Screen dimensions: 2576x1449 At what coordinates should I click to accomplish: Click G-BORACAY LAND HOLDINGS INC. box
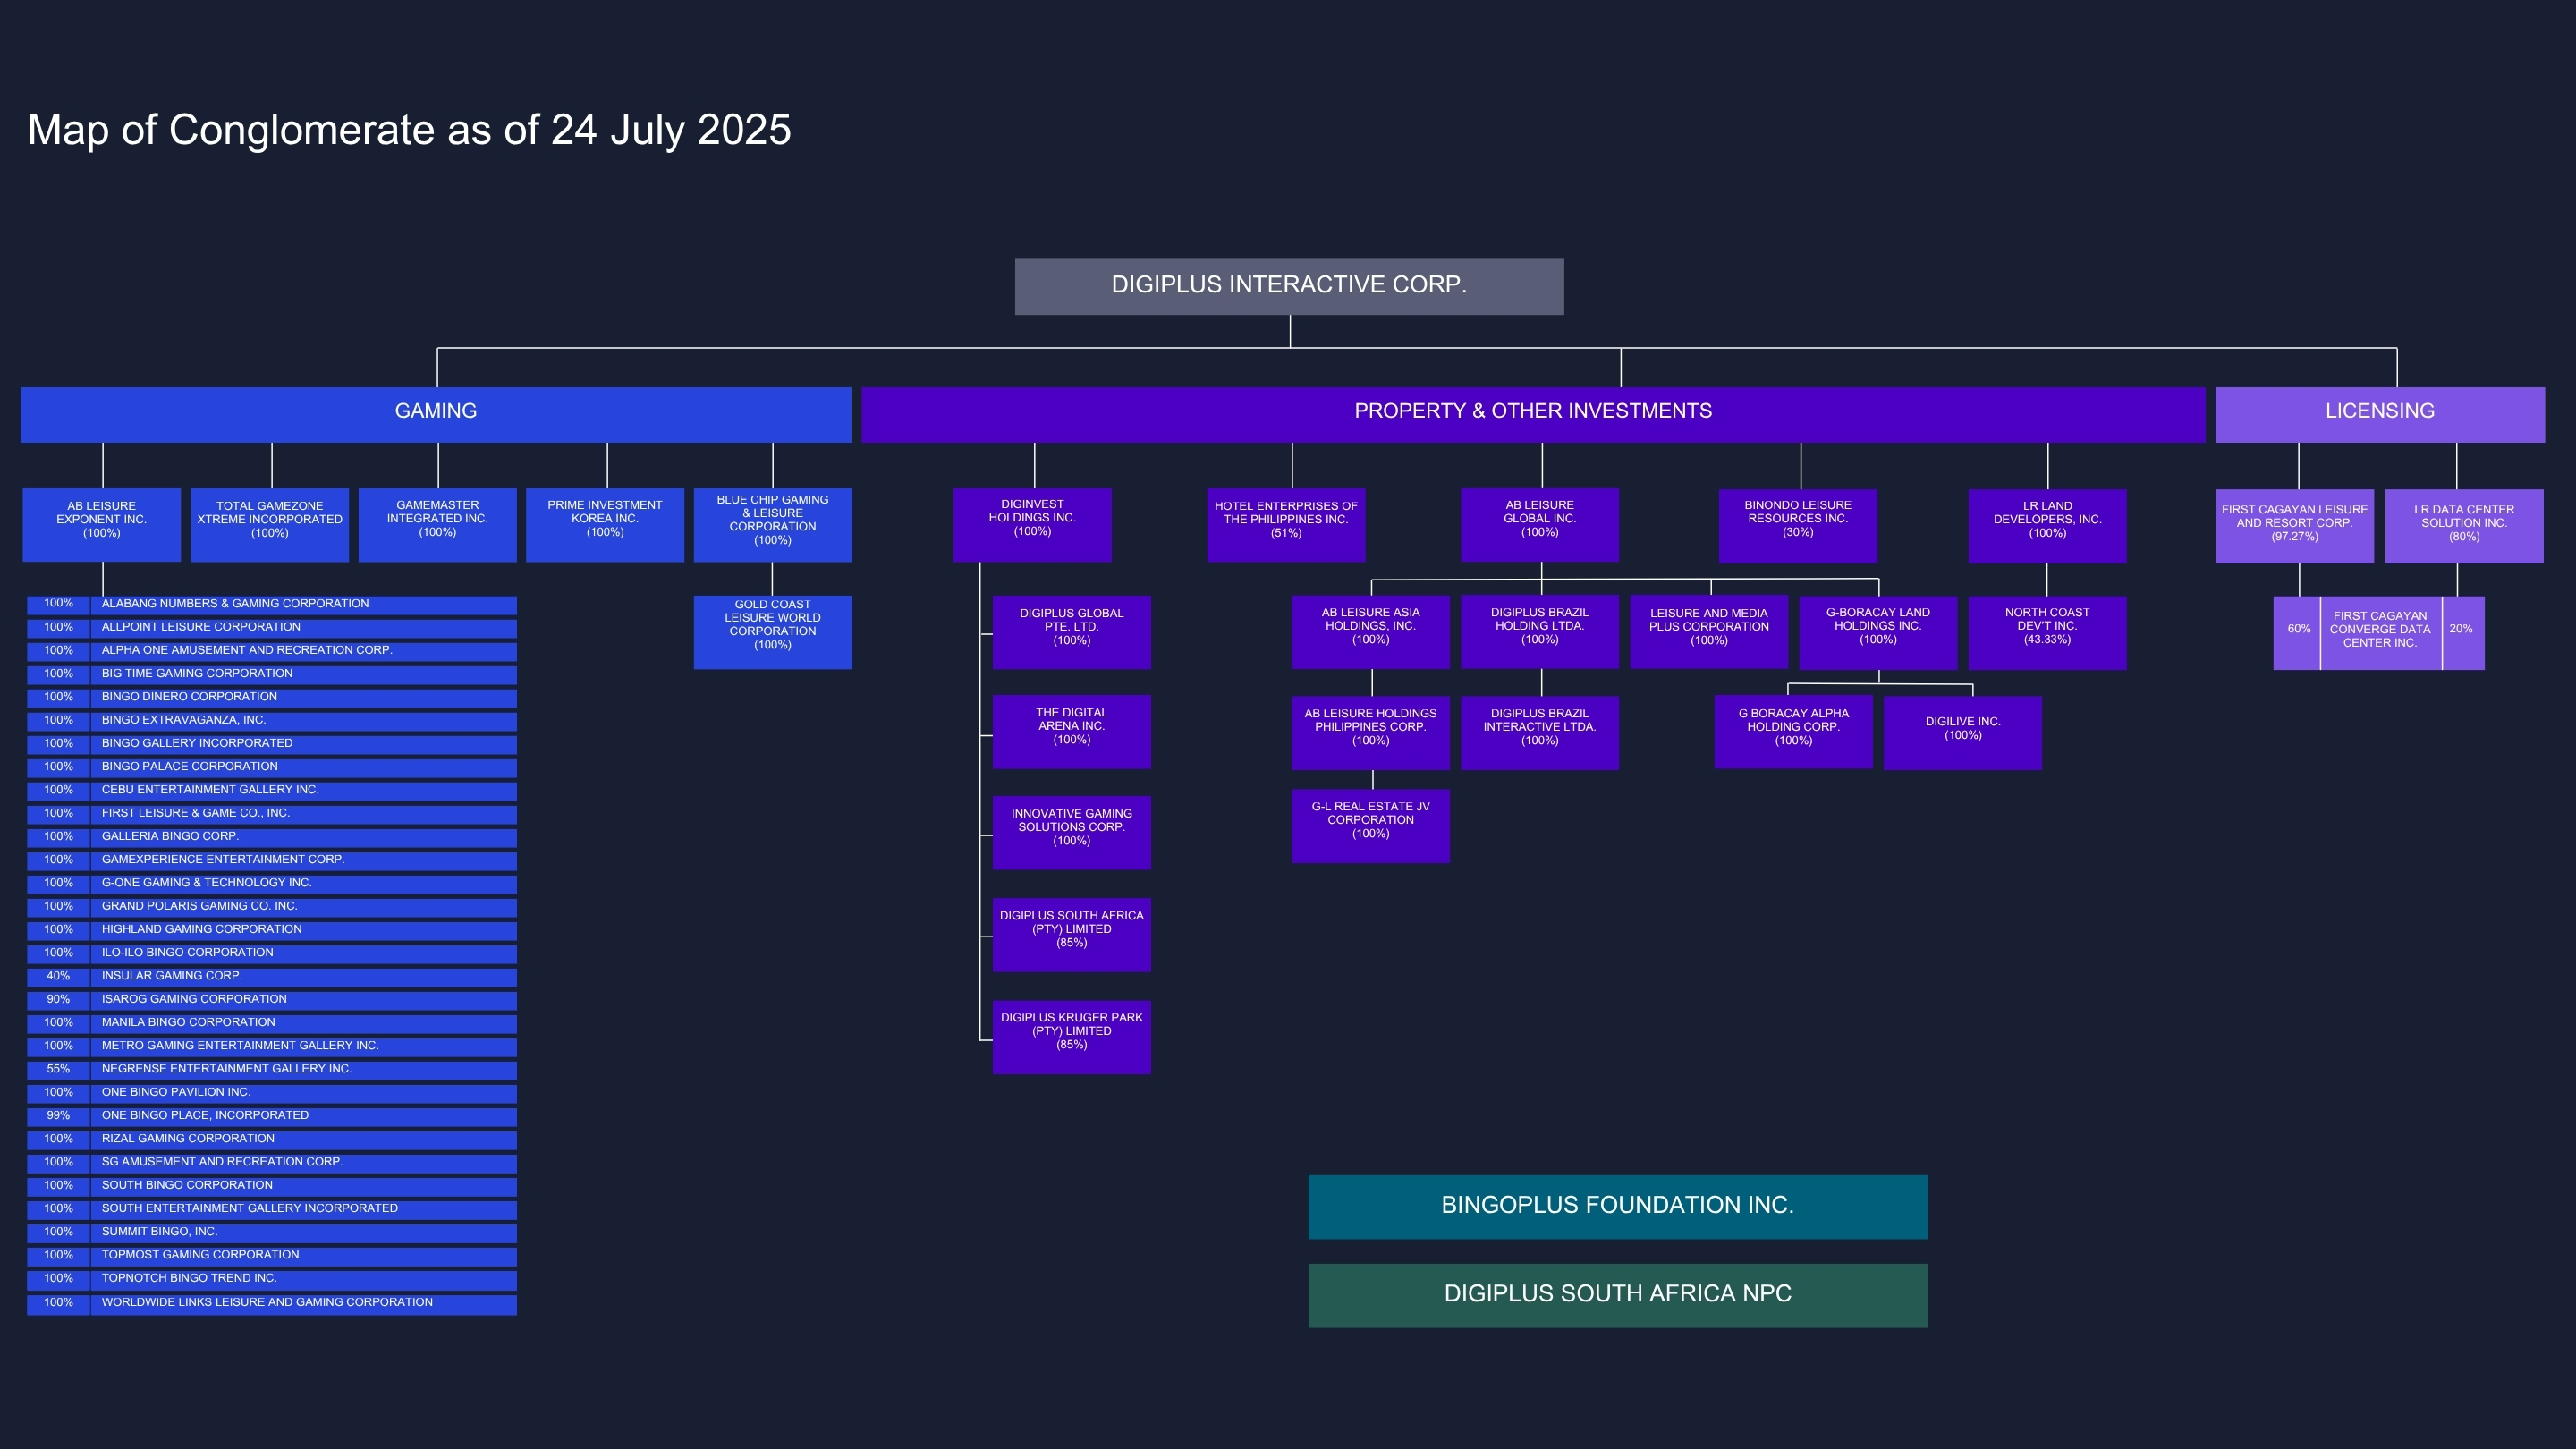pyautogui.click(x=1878, y=632)
